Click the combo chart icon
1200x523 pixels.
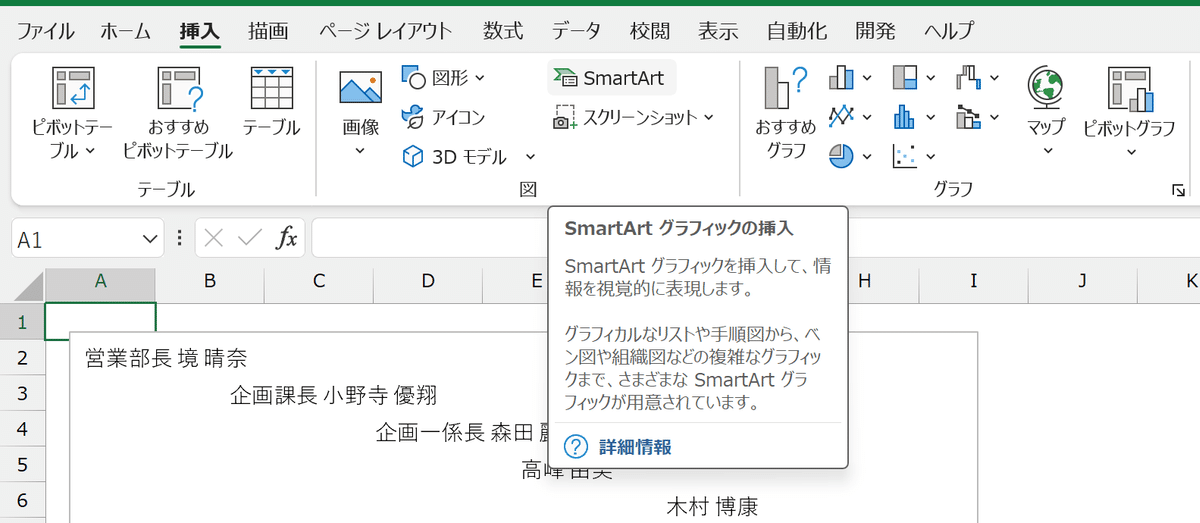(968, 116)
